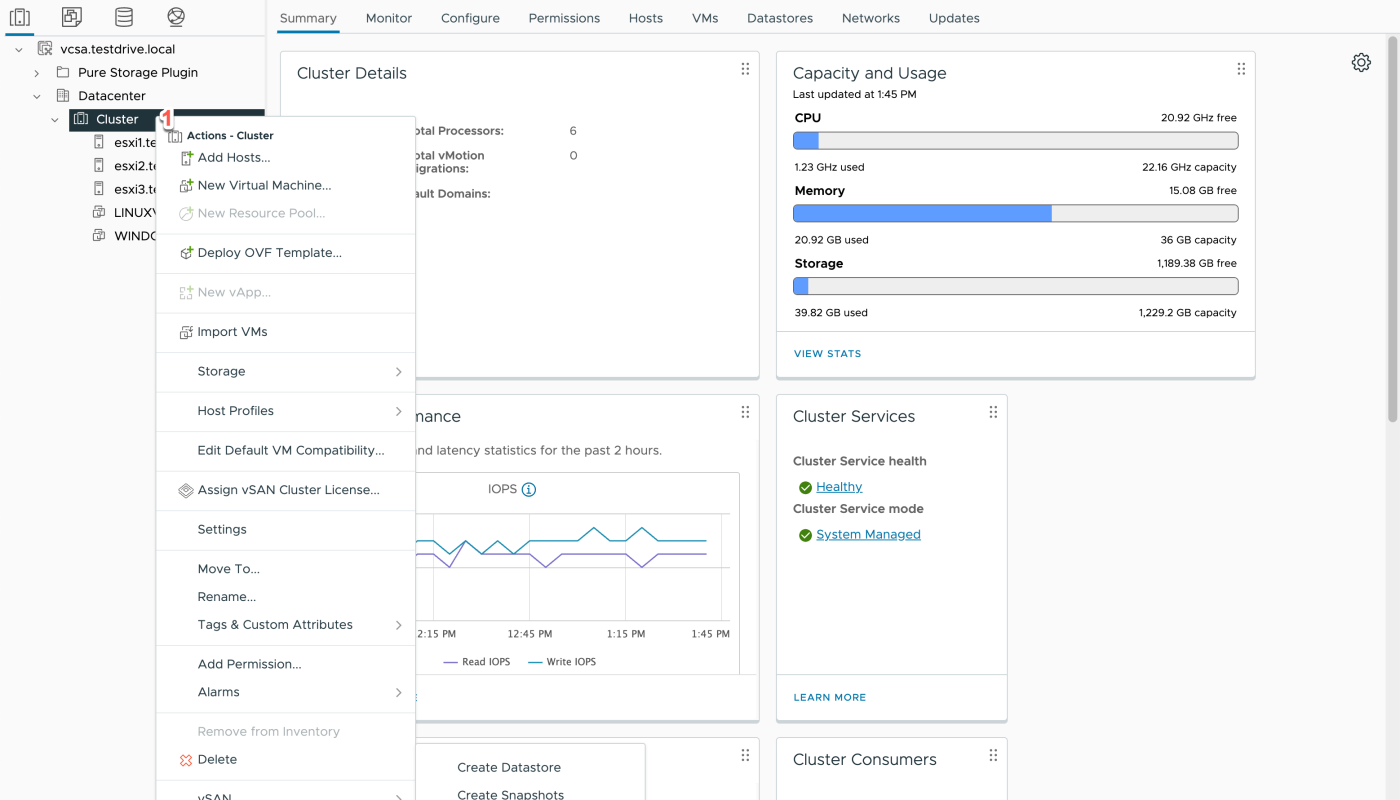Select Deploy OVF Template menu entry
1400x800 pixels.
click(269, 253)
